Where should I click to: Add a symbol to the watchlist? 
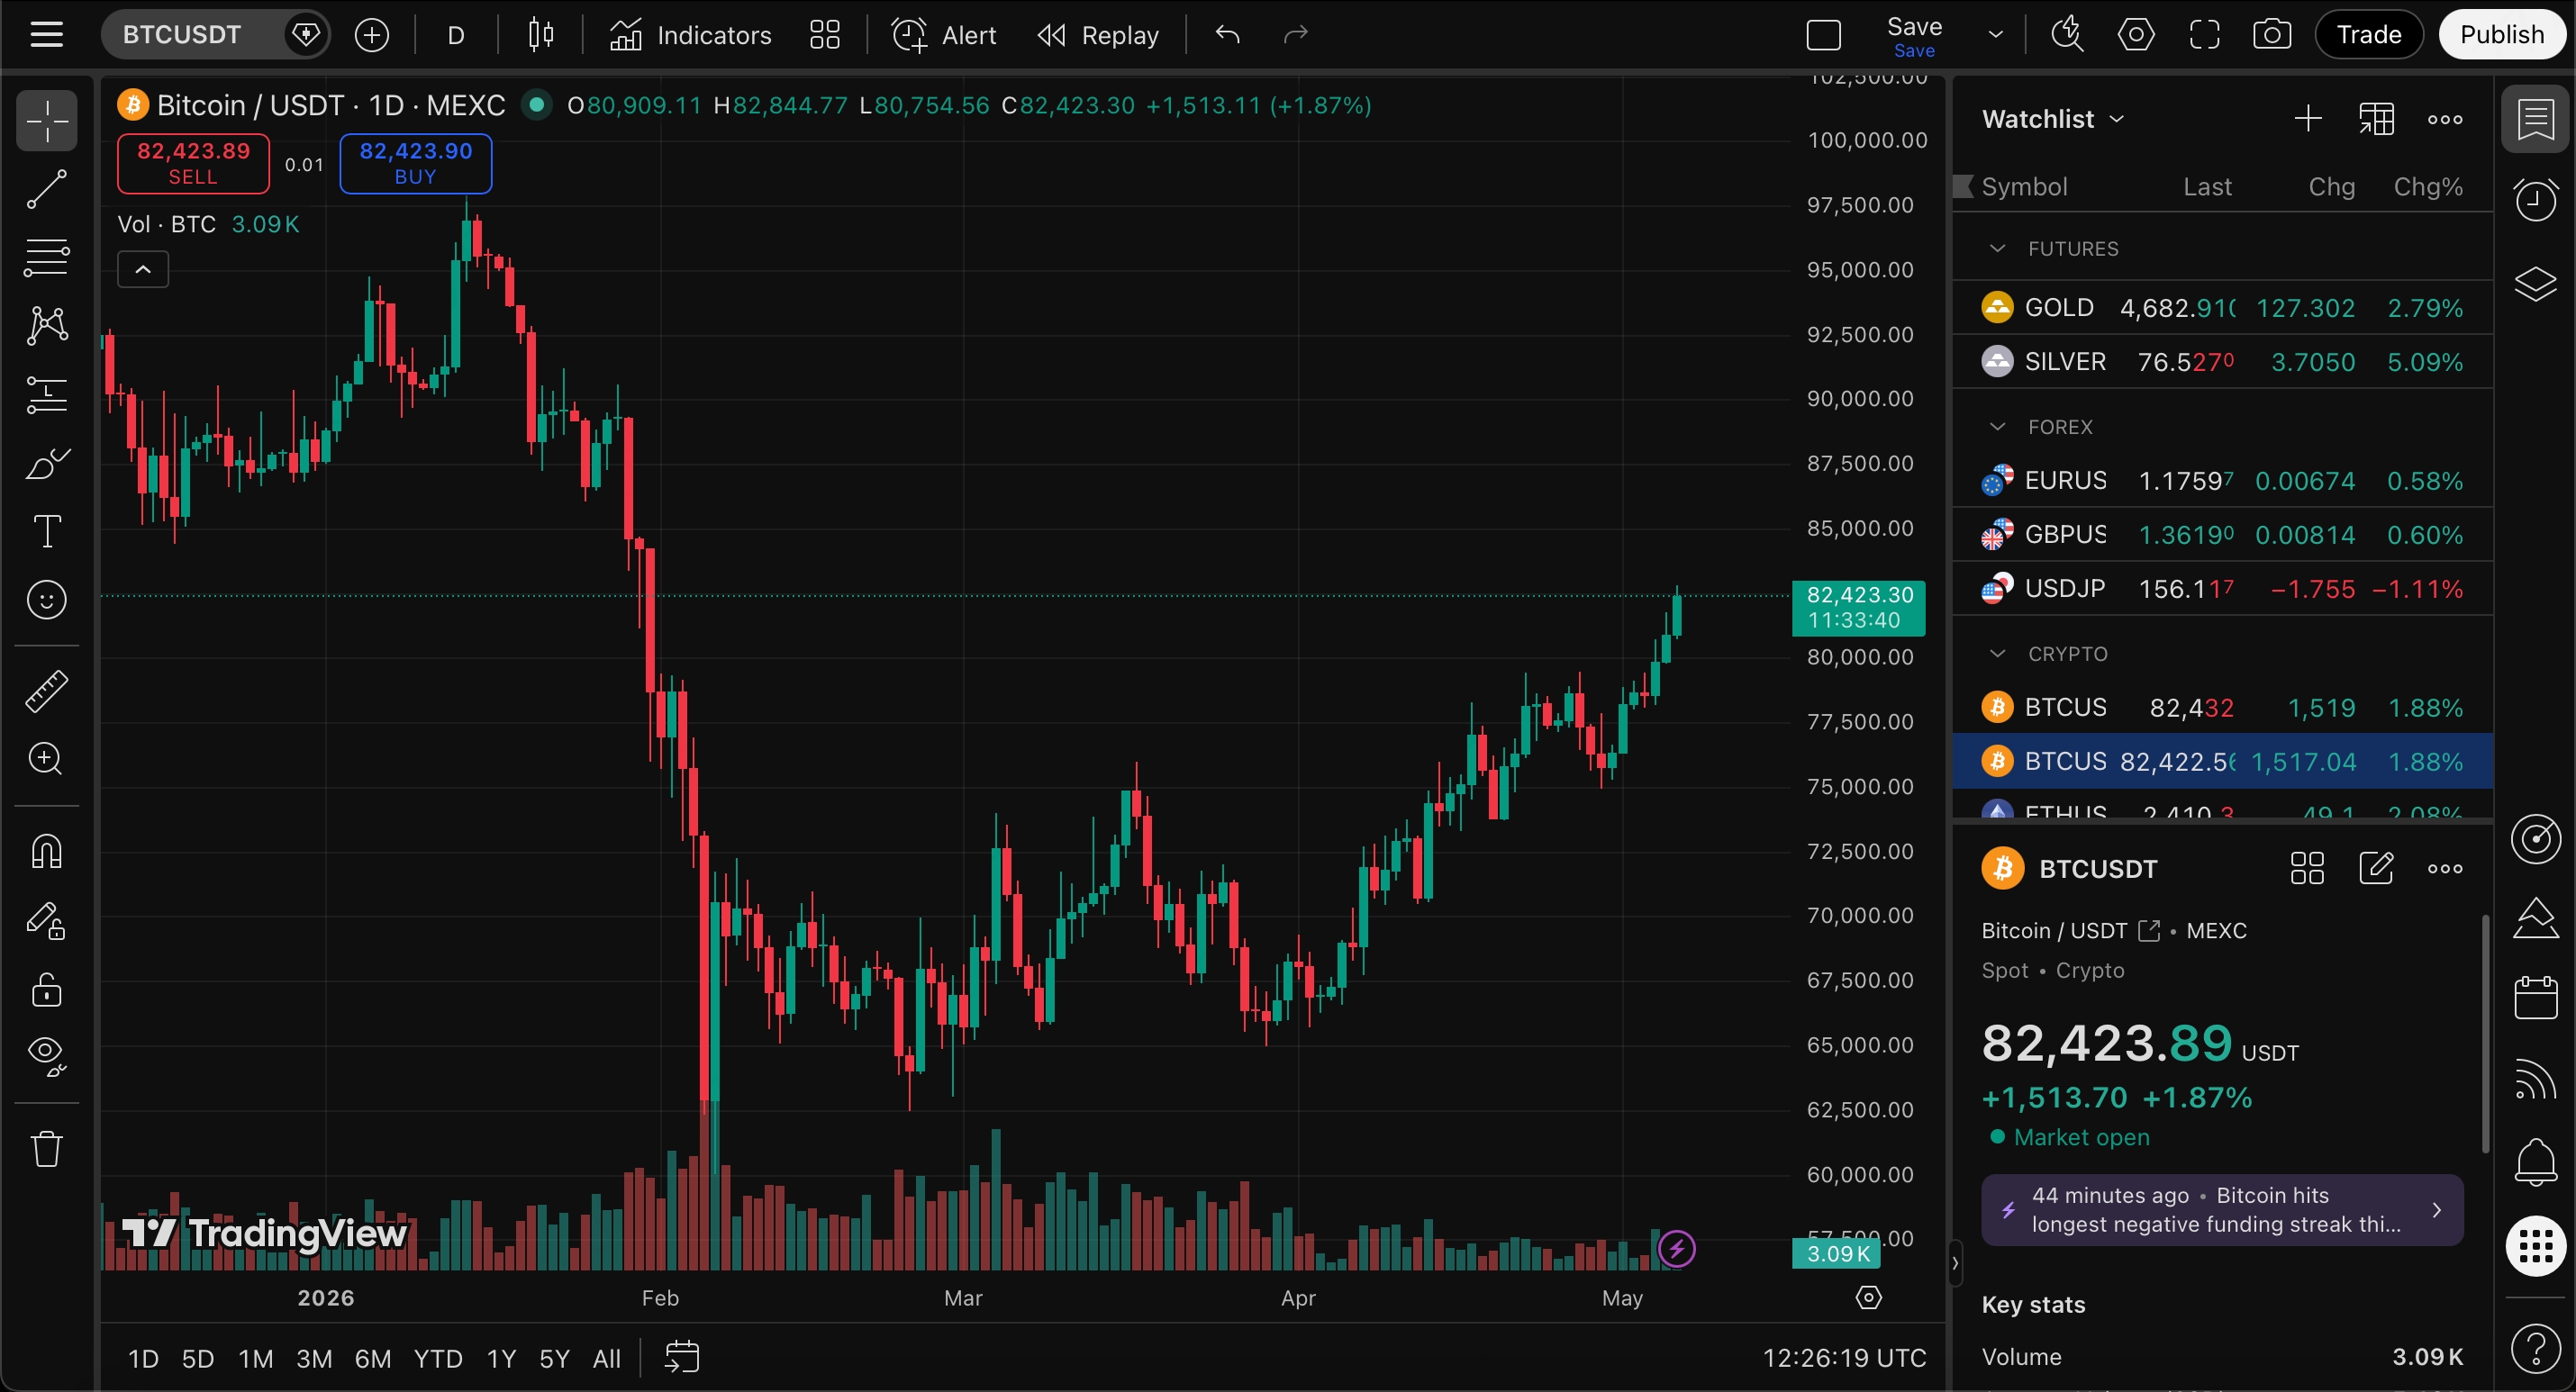2308,119
